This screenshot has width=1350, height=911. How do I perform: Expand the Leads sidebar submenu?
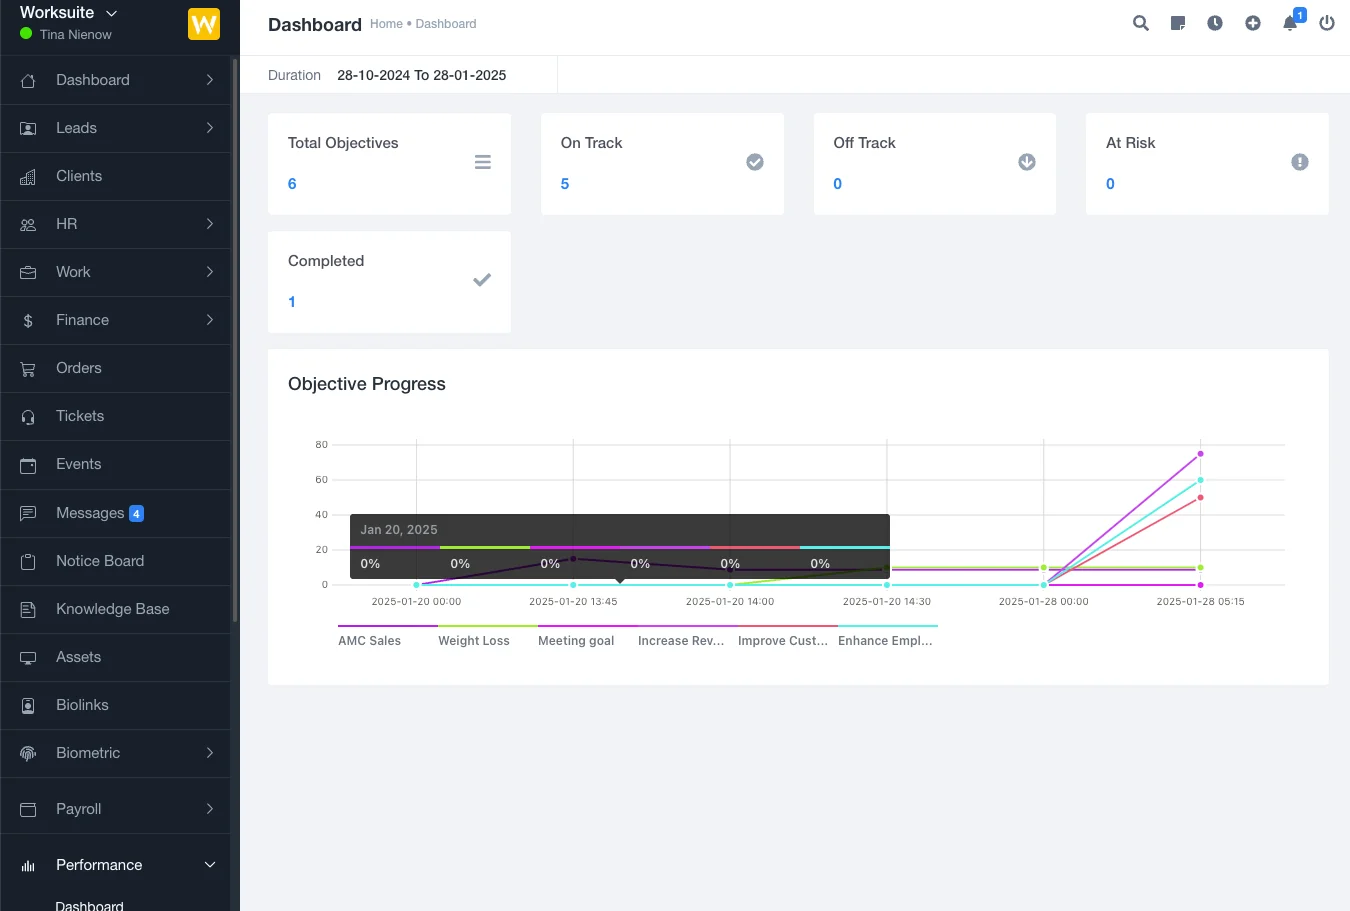click(x=209, y=128)
